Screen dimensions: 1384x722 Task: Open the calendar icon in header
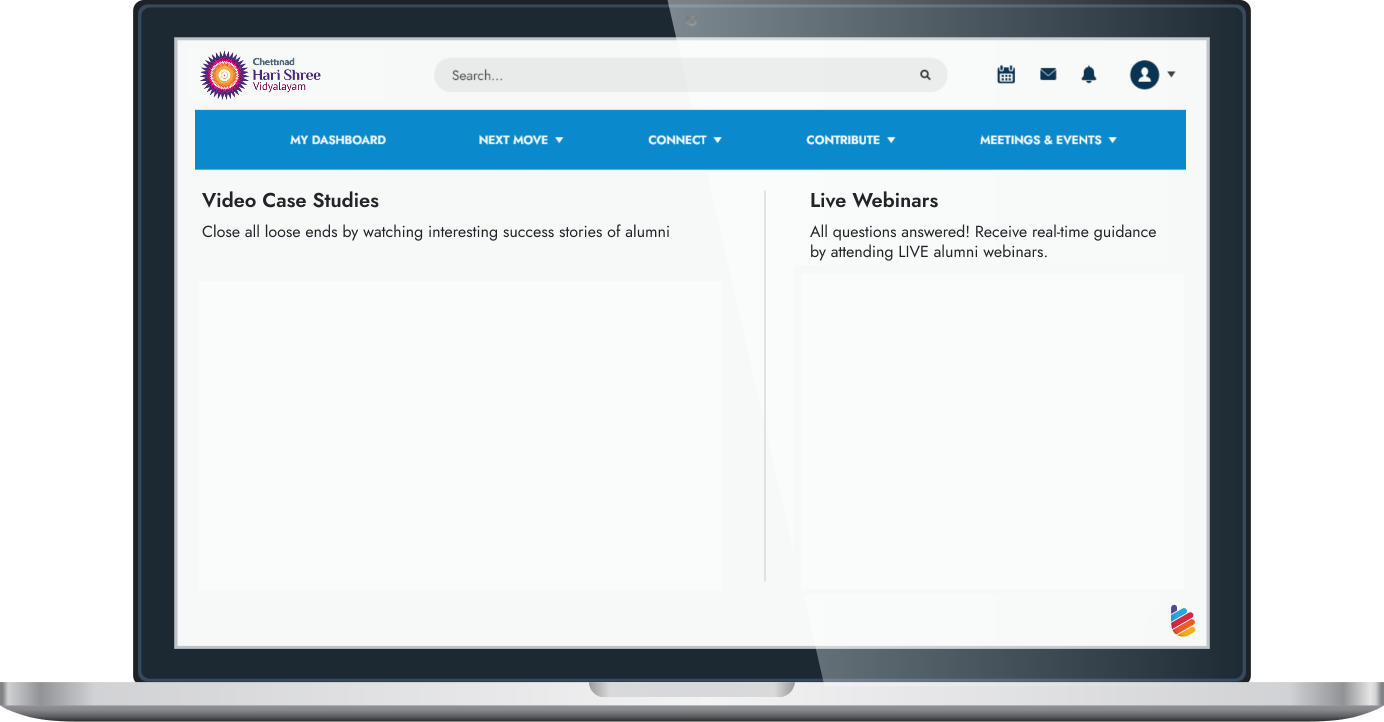pyautogui.click(x=1006, y=75)
